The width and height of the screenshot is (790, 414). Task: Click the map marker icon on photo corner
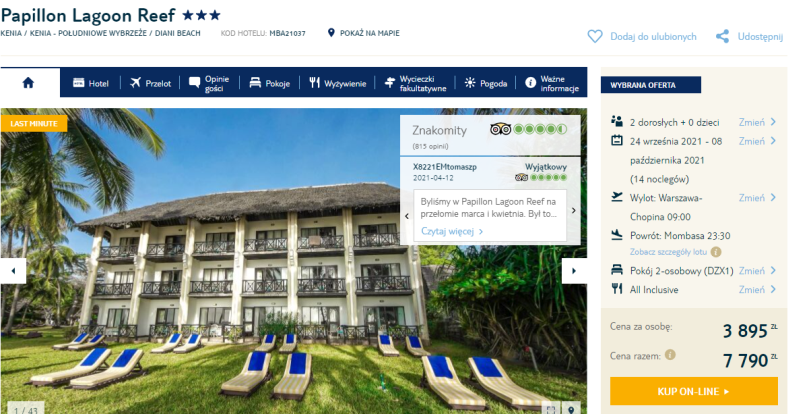coord(571,409)
